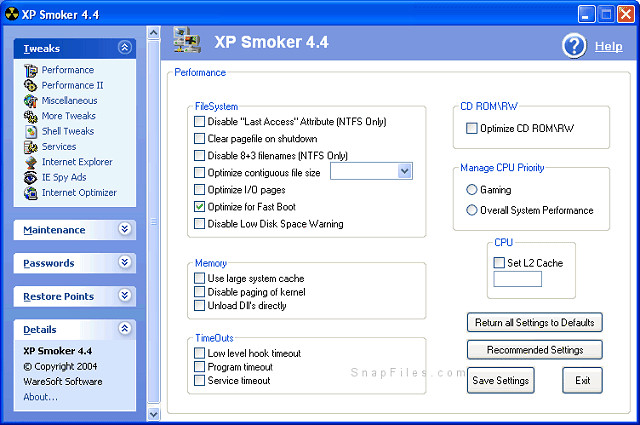The height and width of the screenshot is (425, 640).
Task: Open Internet Explorer tweaks page
Action: [77, 162]
